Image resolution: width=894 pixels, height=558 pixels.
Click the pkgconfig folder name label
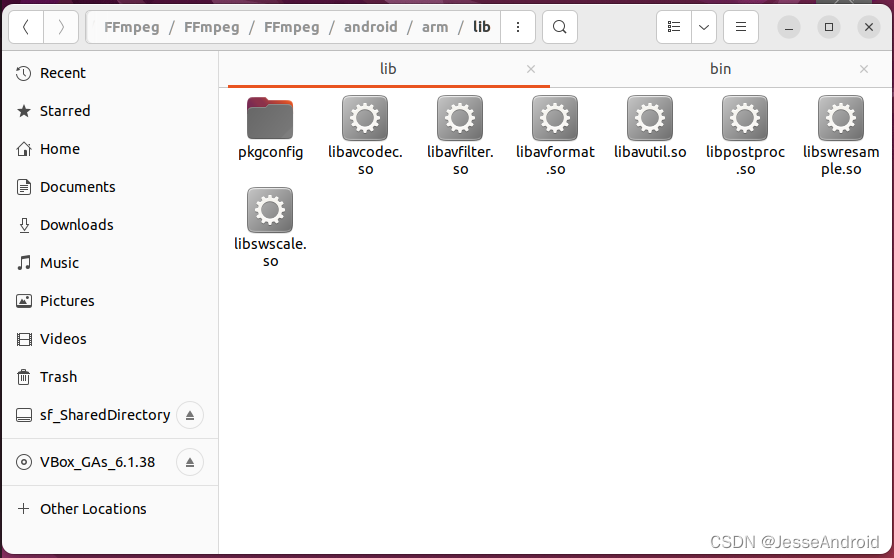coord(270,153)
